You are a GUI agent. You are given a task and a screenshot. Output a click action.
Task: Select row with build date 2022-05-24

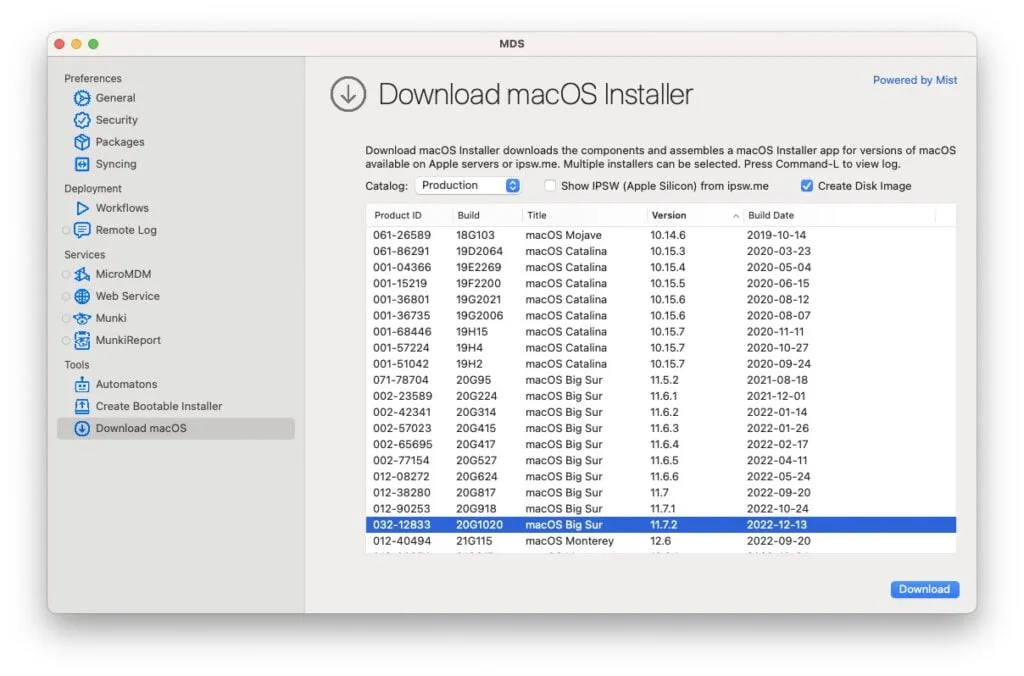point(661,477)
